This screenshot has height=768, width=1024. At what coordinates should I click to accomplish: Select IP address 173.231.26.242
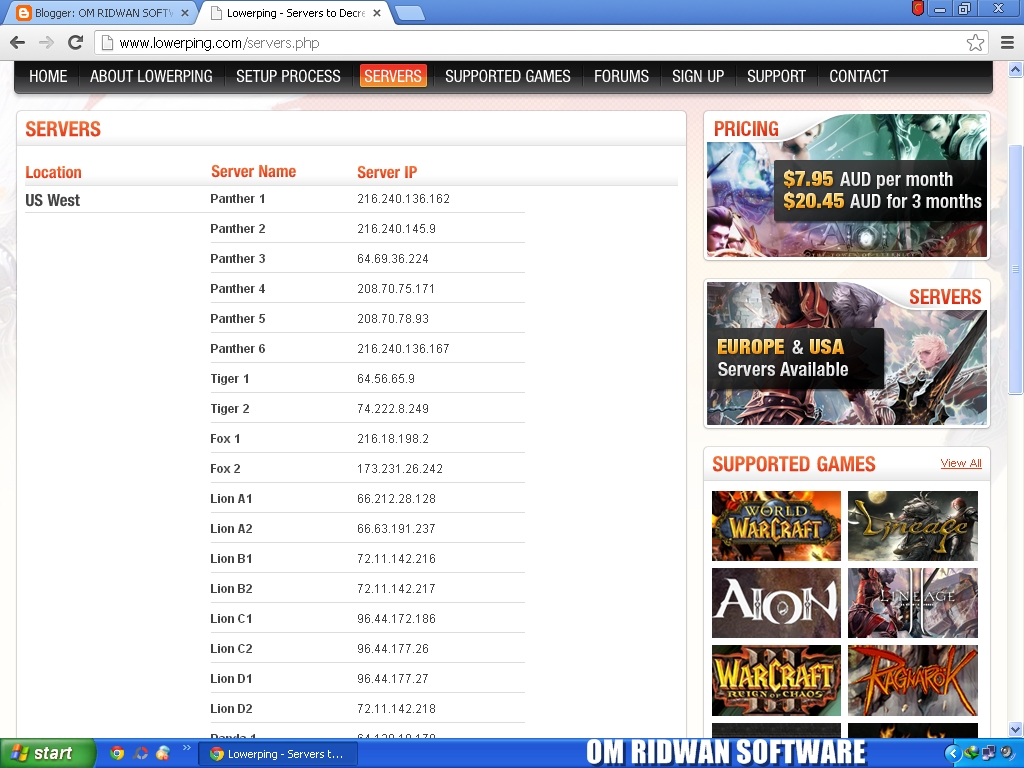(x=400, y=469)
